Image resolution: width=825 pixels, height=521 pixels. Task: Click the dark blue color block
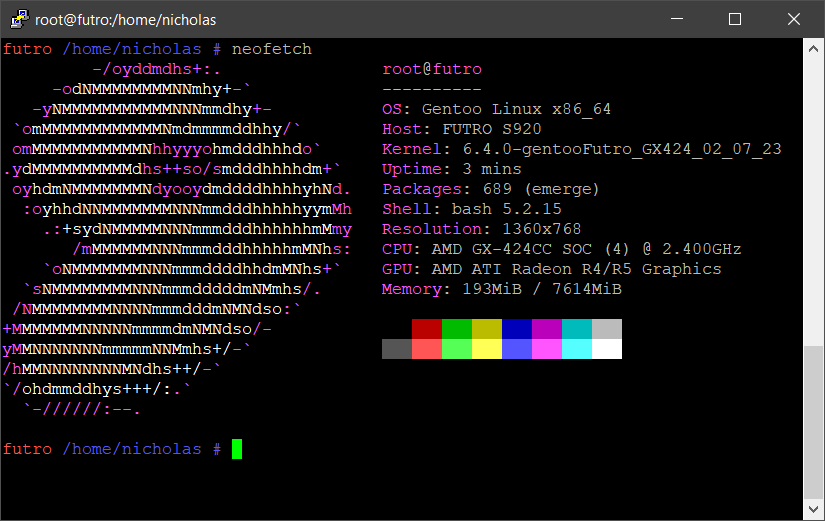[517, 329]
